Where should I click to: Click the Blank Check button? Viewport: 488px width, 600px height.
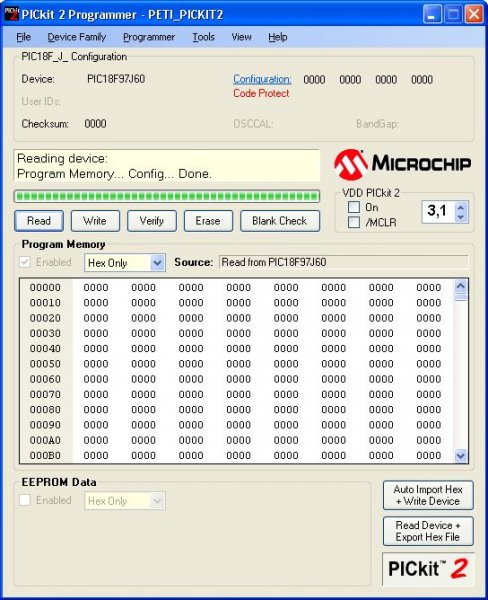click(x=280, y=221)
